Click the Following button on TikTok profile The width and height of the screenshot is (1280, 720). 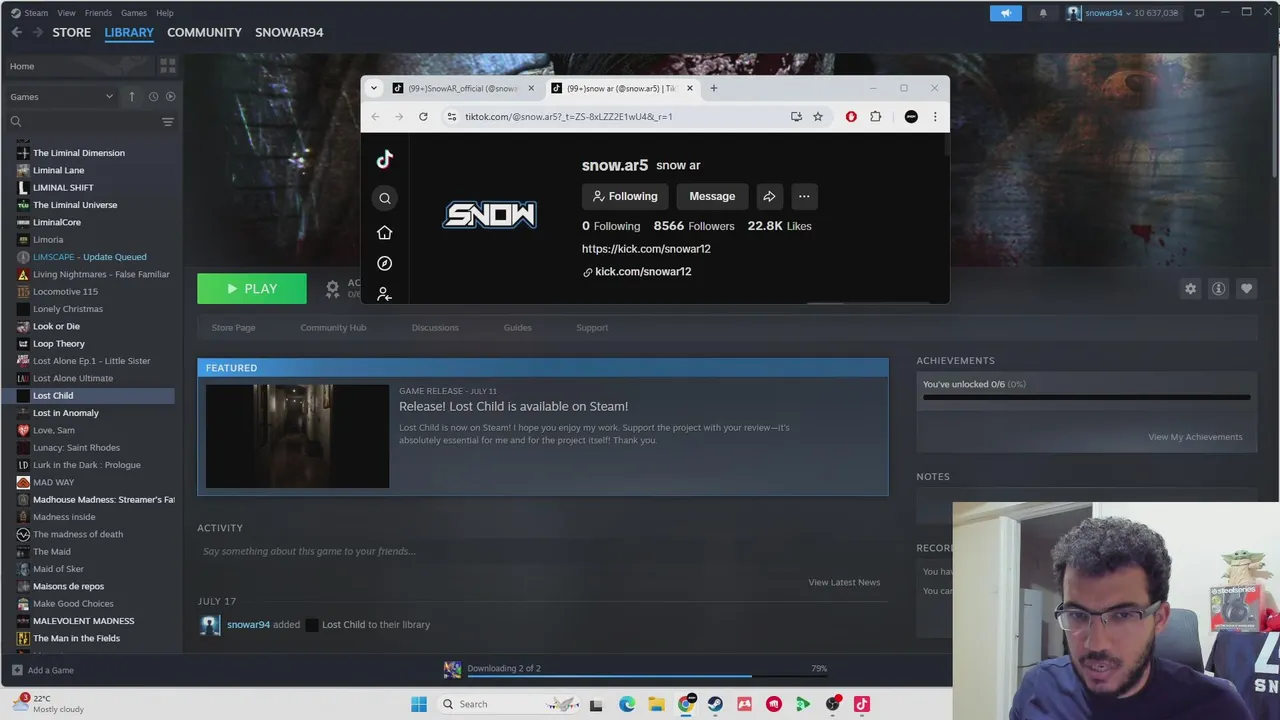click(x=625, y=196)
